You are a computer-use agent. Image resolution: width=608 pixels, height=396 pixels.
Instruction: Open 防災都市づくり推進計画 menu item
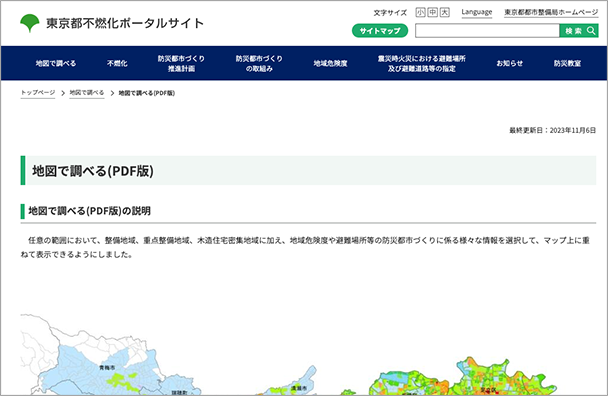point(181,63)
